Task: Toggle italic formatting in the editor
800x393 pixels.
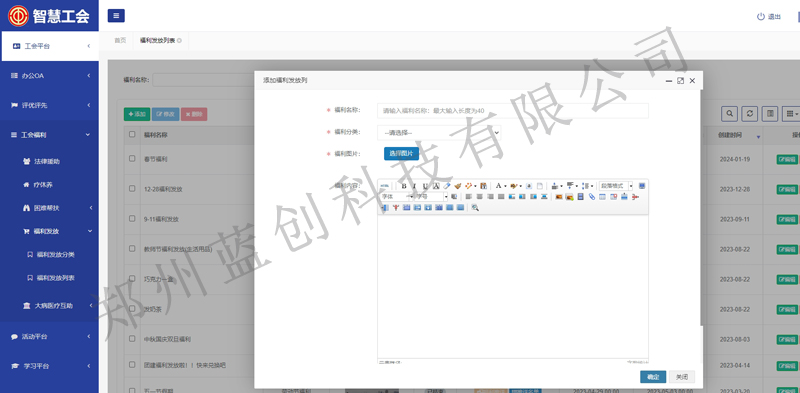Action: [x=414, y=186]
